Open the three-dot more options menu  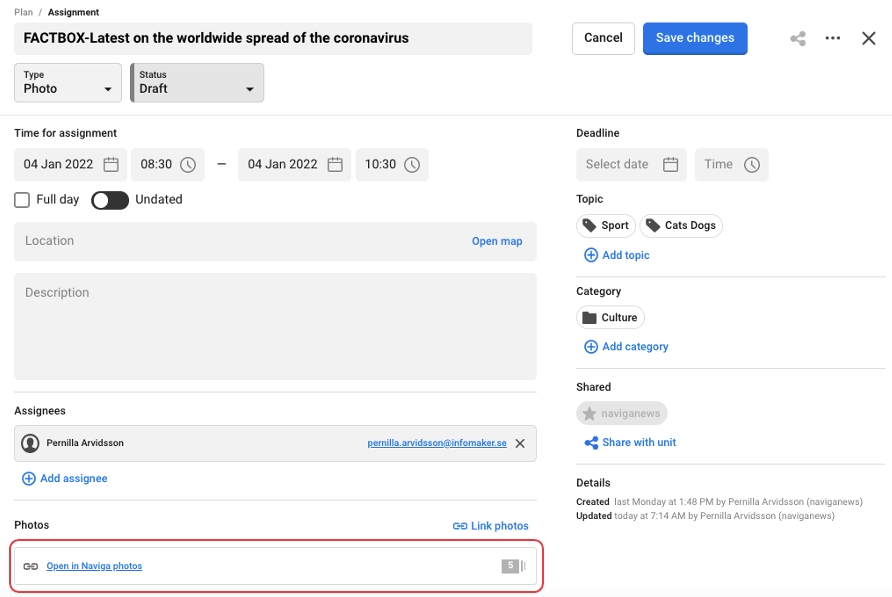coord(833,38)
